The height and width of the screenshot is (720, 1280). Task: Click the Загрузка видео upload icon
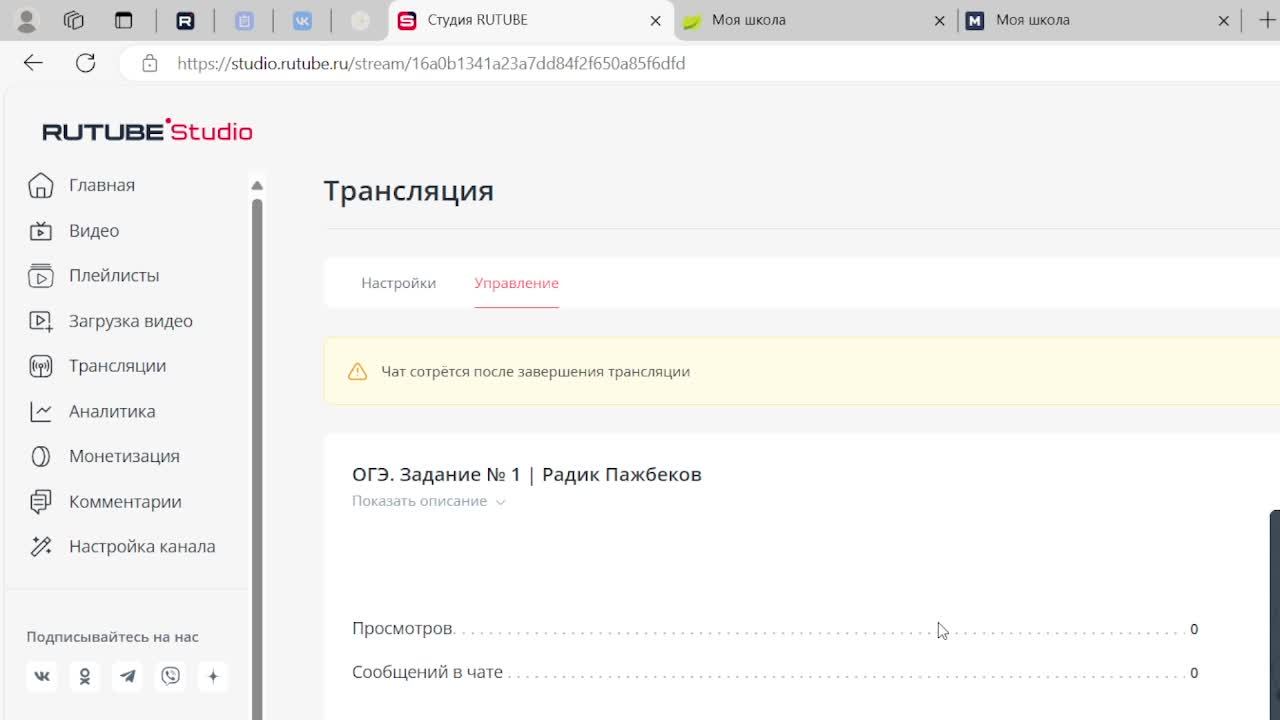pos(40,321)
